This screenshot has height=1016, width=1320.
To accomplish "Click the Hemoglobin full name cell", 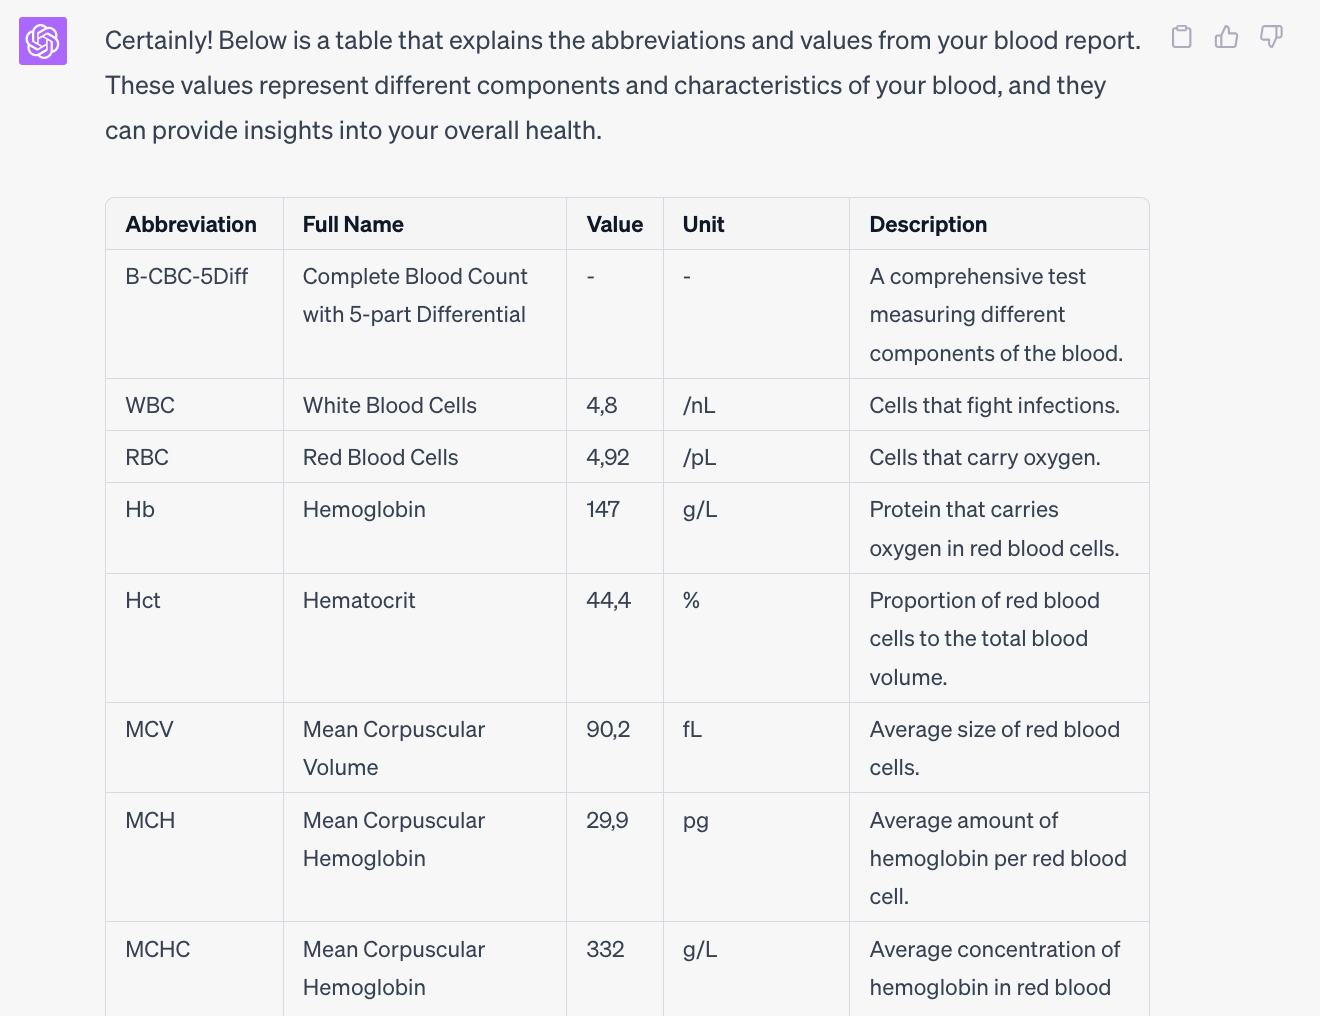I will click(364, 509).
